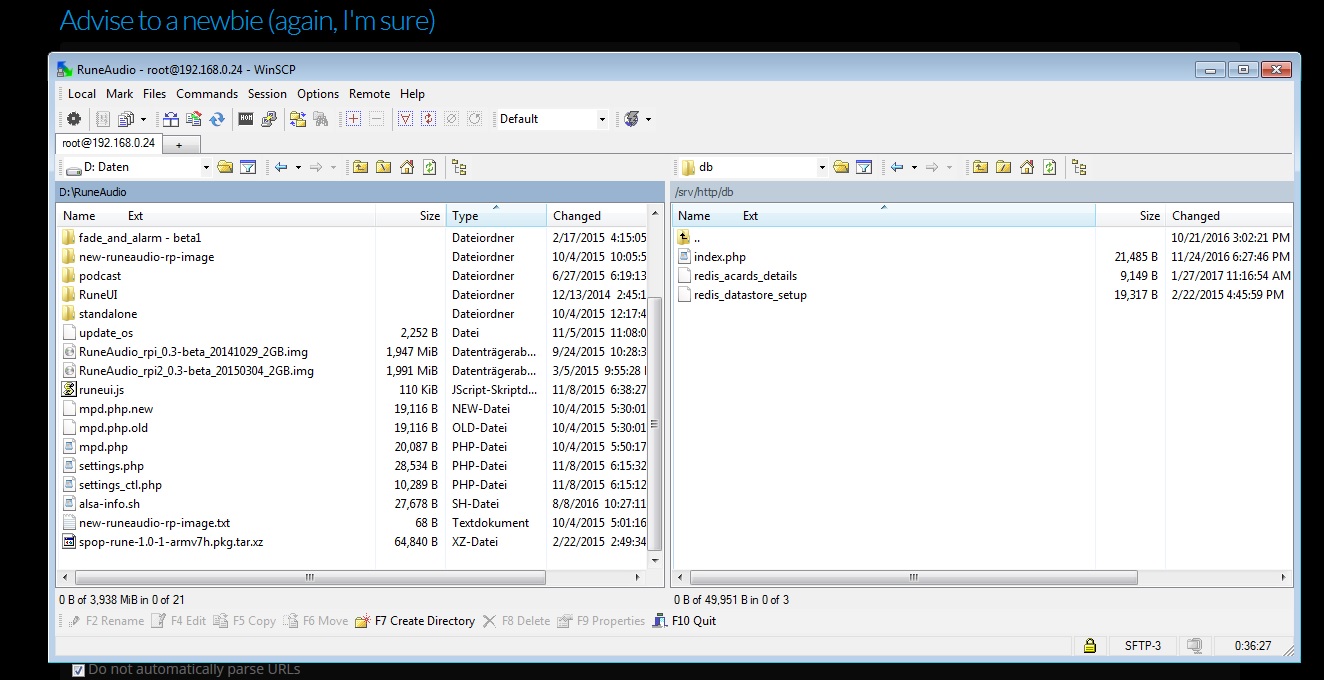
Task: Open WinSCP Preferences gear icon
Action: tap(74, 119)
